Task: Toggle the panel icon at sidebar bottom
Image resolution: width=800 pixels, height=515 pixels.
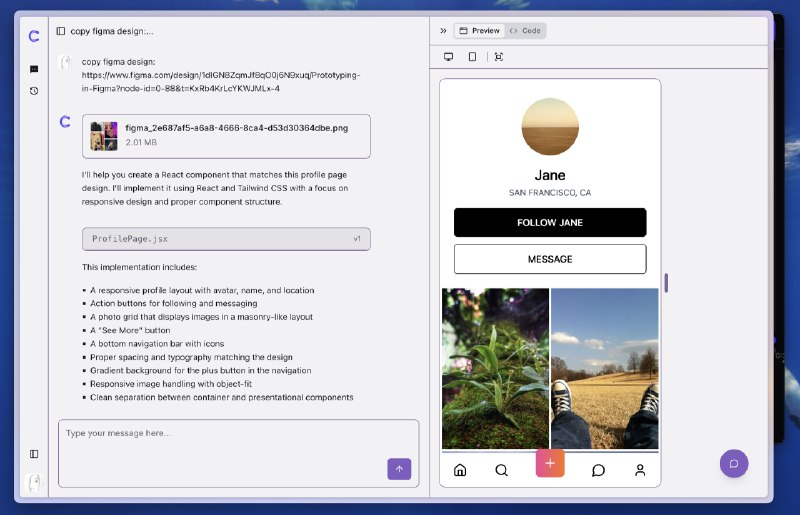Action: click(x=34, y=454)
